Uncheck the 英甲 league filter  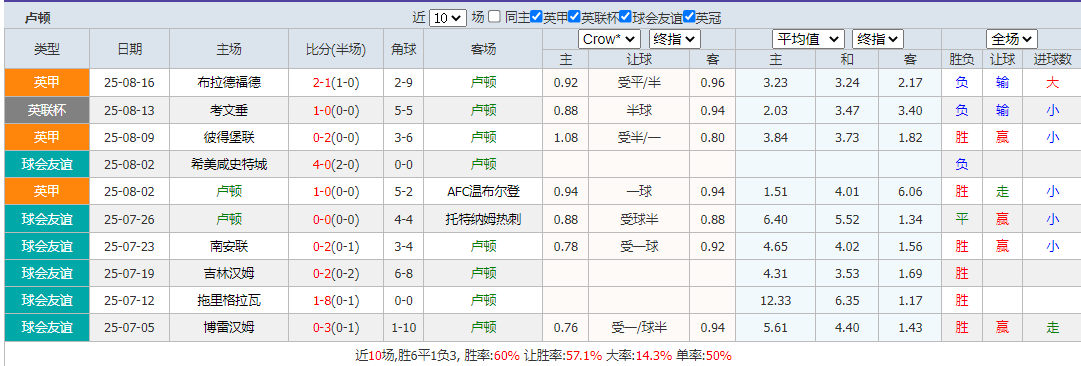(x=536, y=17)
